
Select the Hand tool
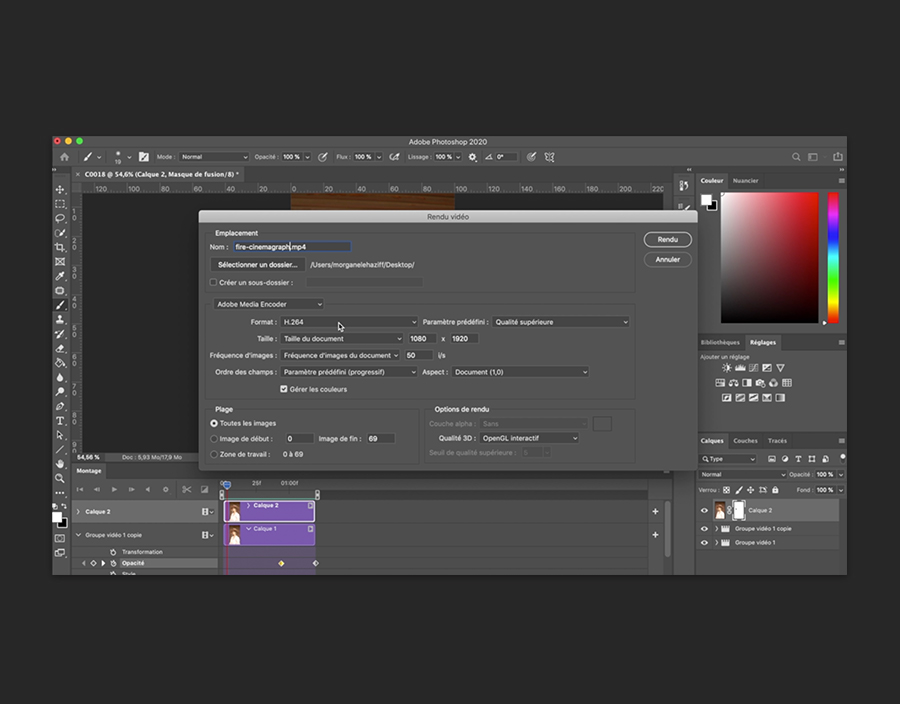point(60,464)
